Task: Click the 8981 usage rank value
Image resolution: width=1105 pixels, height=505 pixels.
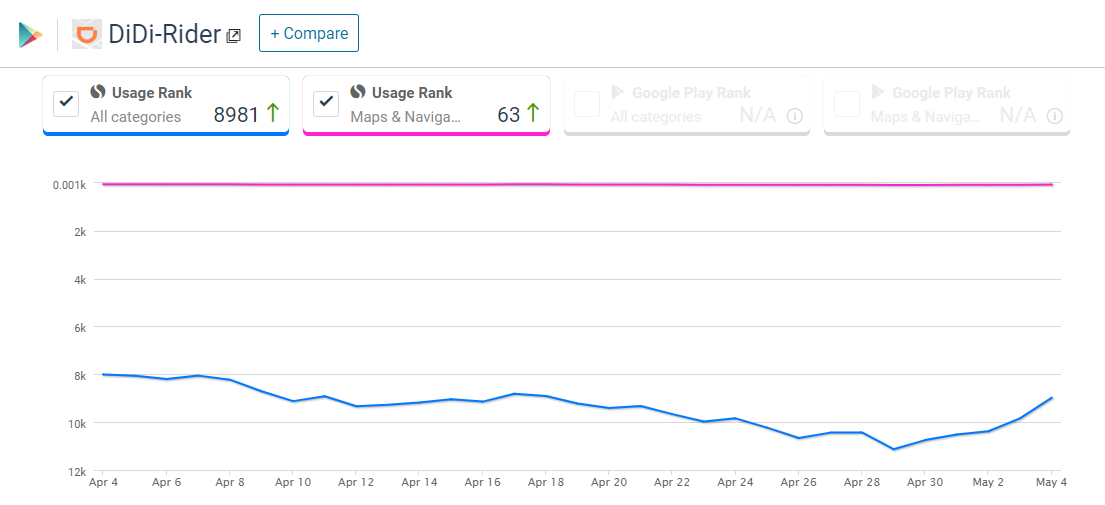Action: click(x=236, y=115)
